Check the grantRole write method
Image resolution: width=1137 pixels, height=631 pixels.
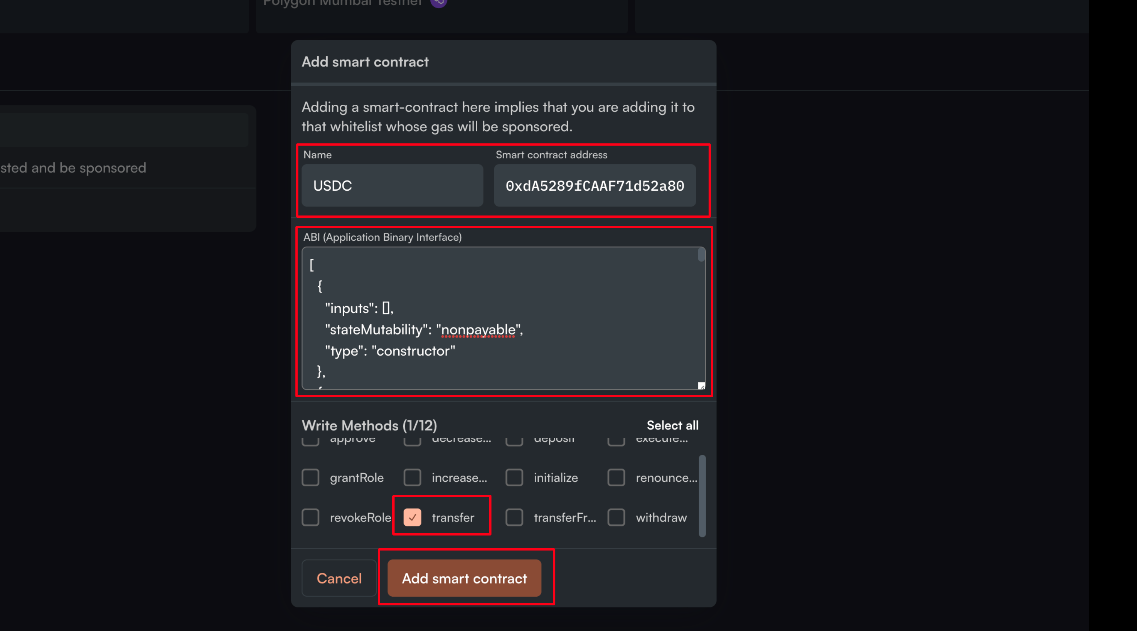point(311,478)
